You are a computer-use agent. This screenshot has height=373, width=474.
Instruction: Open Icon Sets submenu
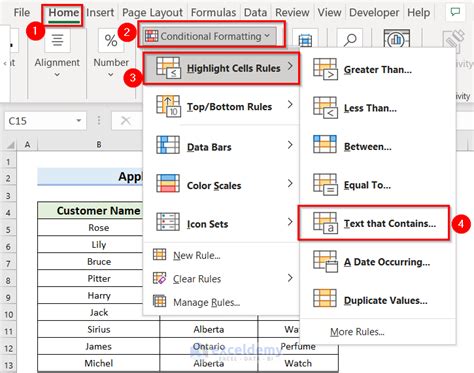coord(221,223)
